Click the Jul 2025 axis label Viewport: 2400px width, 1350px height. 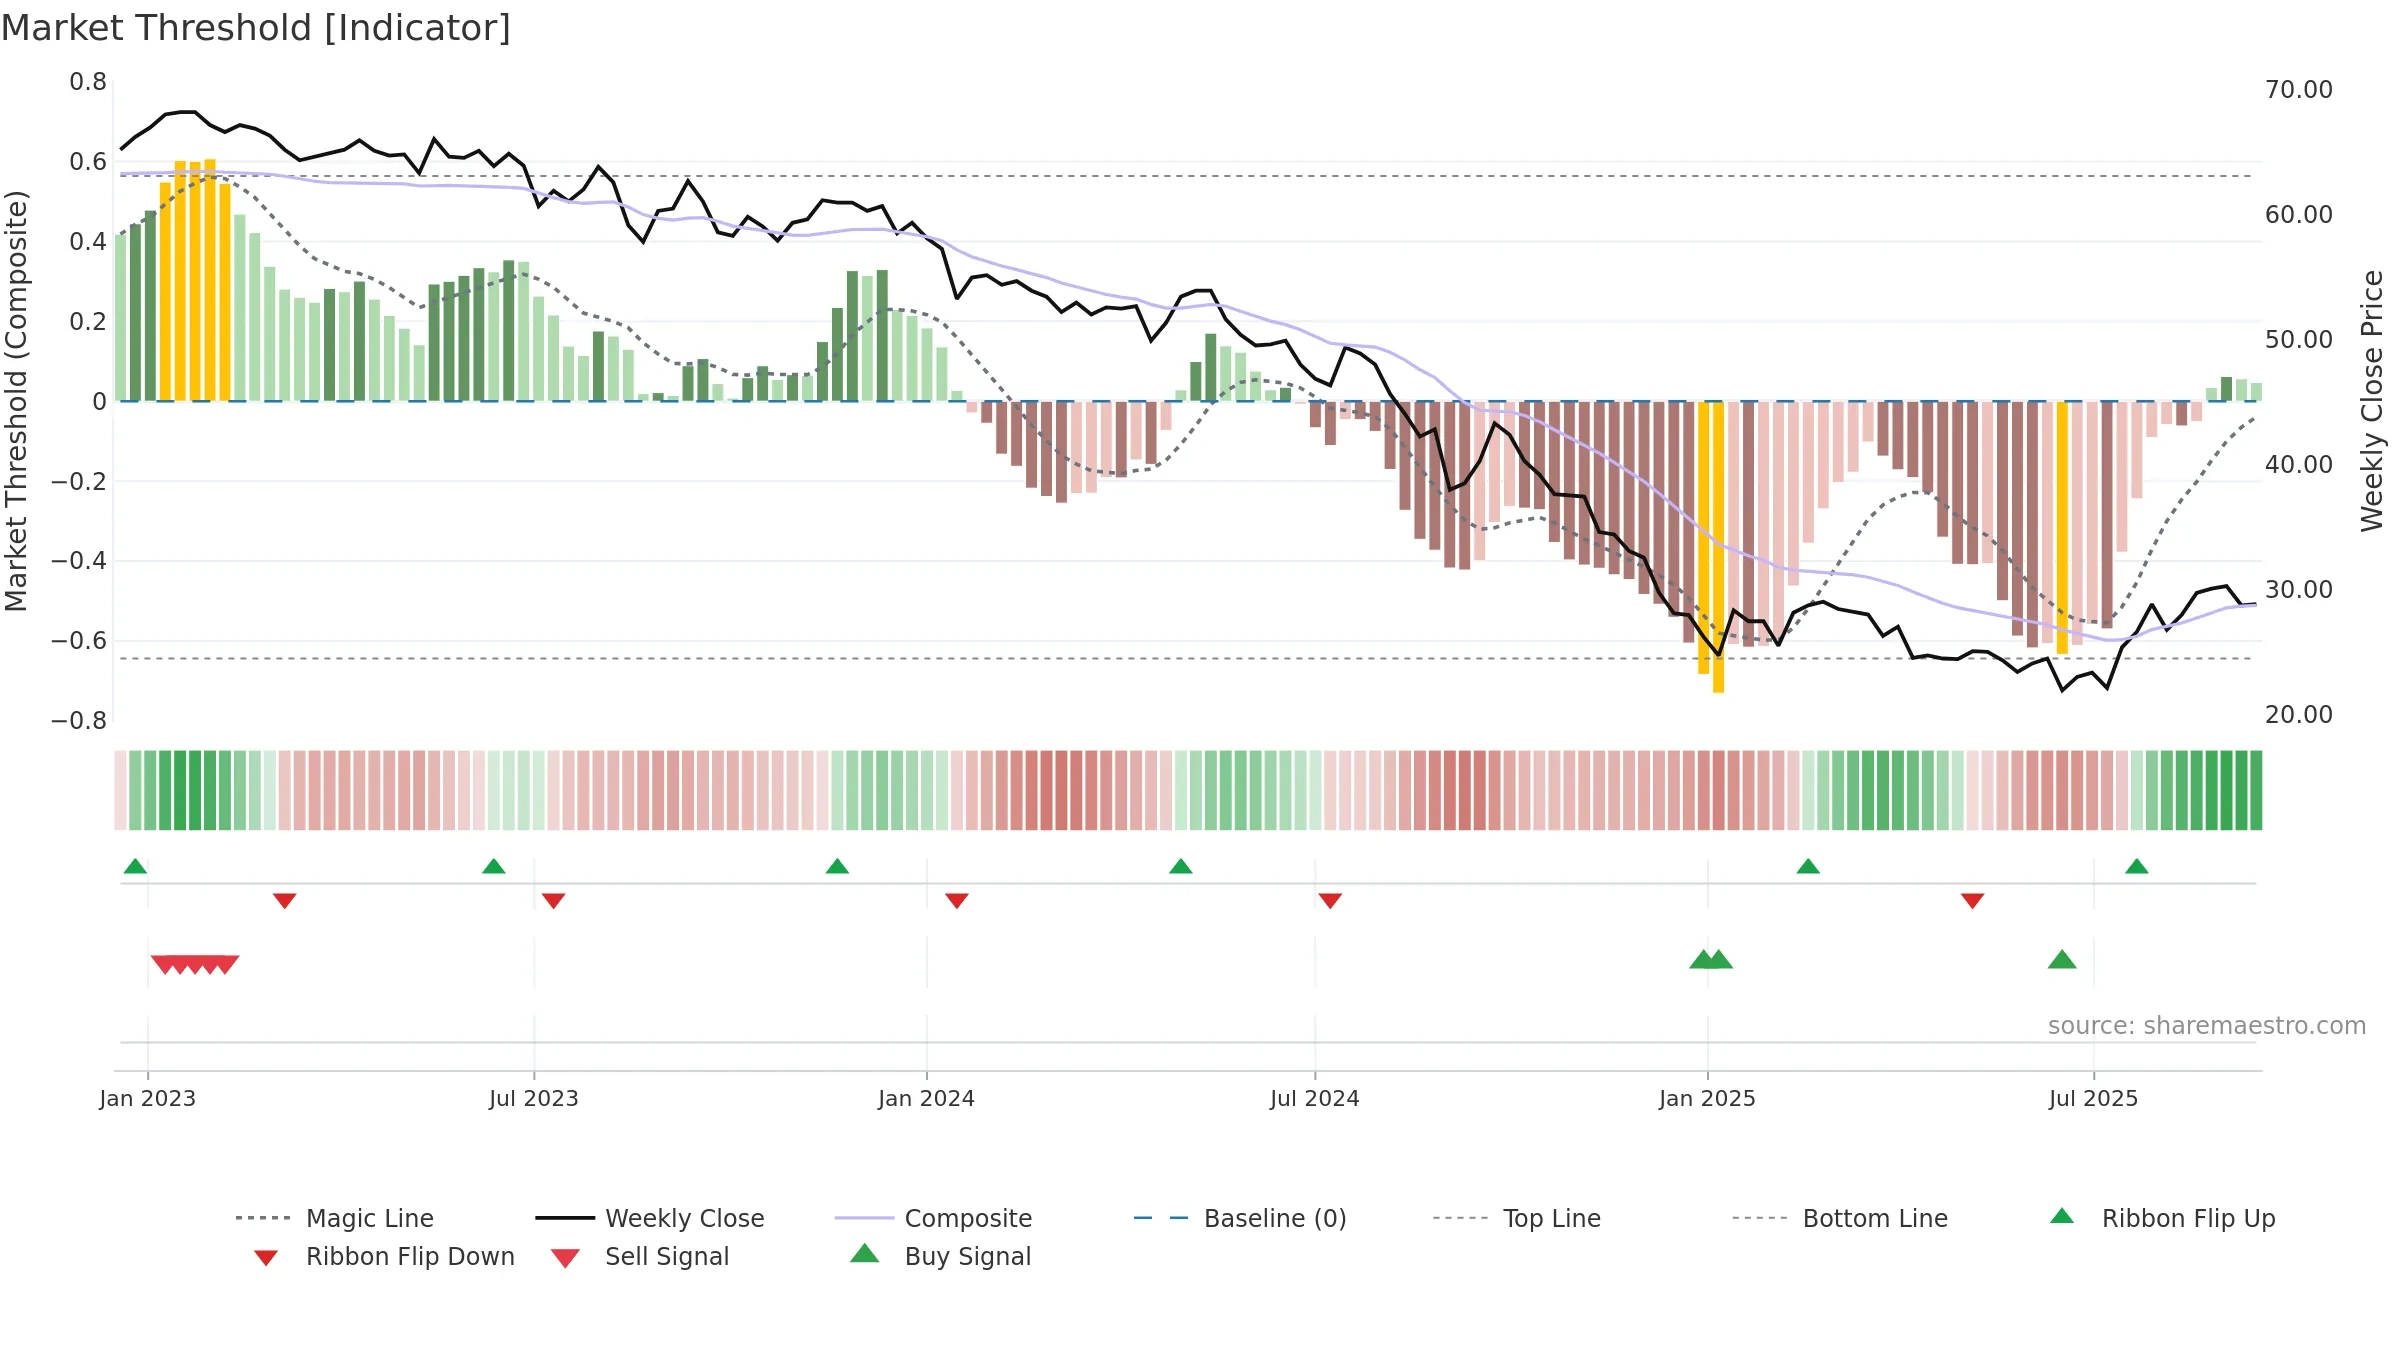click(x=2094, y=1098)
